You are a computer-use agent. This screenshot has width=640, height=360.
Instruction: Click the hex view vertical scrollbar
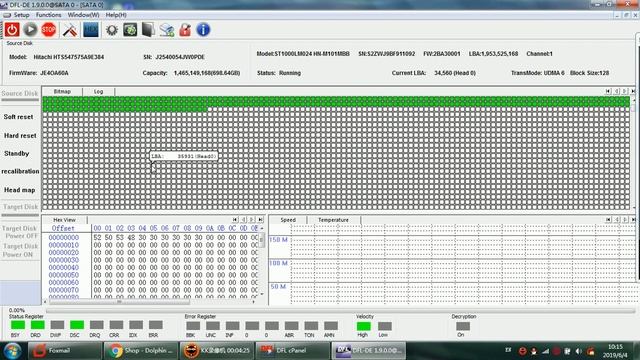(262, 261)
